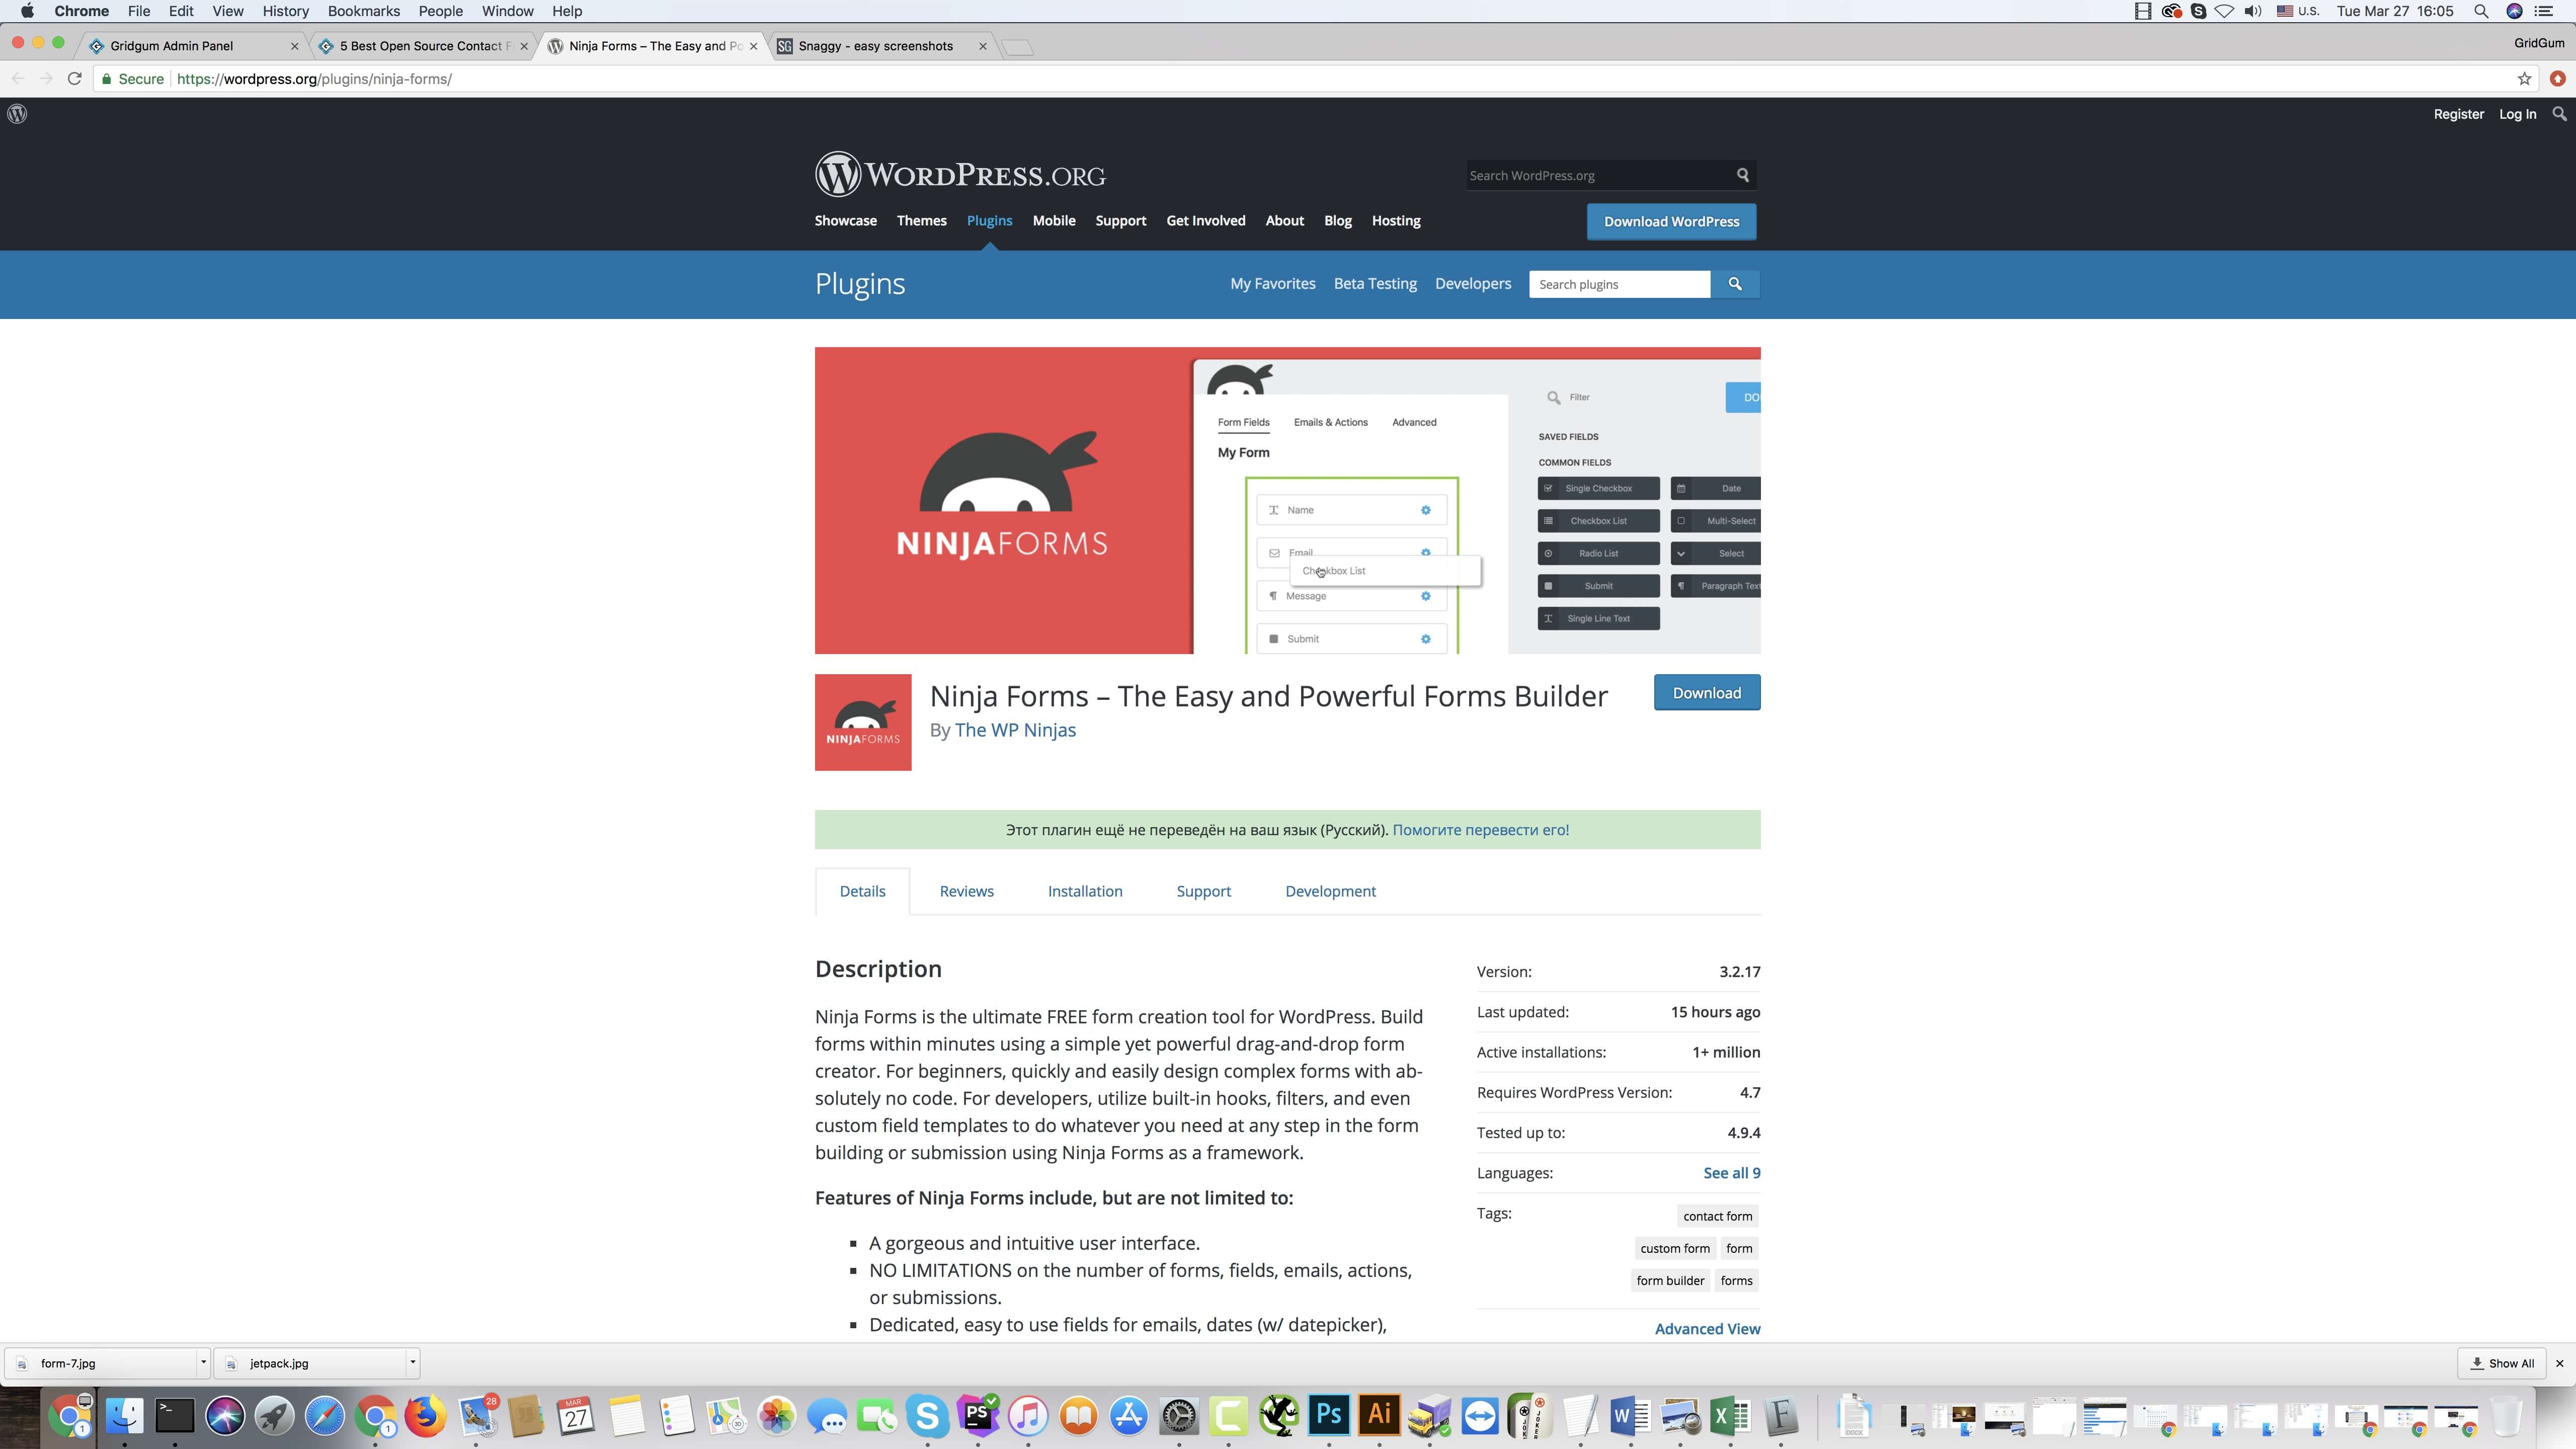2576x1449 pixels.
Task: Open Terminal from the dock
Action: (174, 1416)
